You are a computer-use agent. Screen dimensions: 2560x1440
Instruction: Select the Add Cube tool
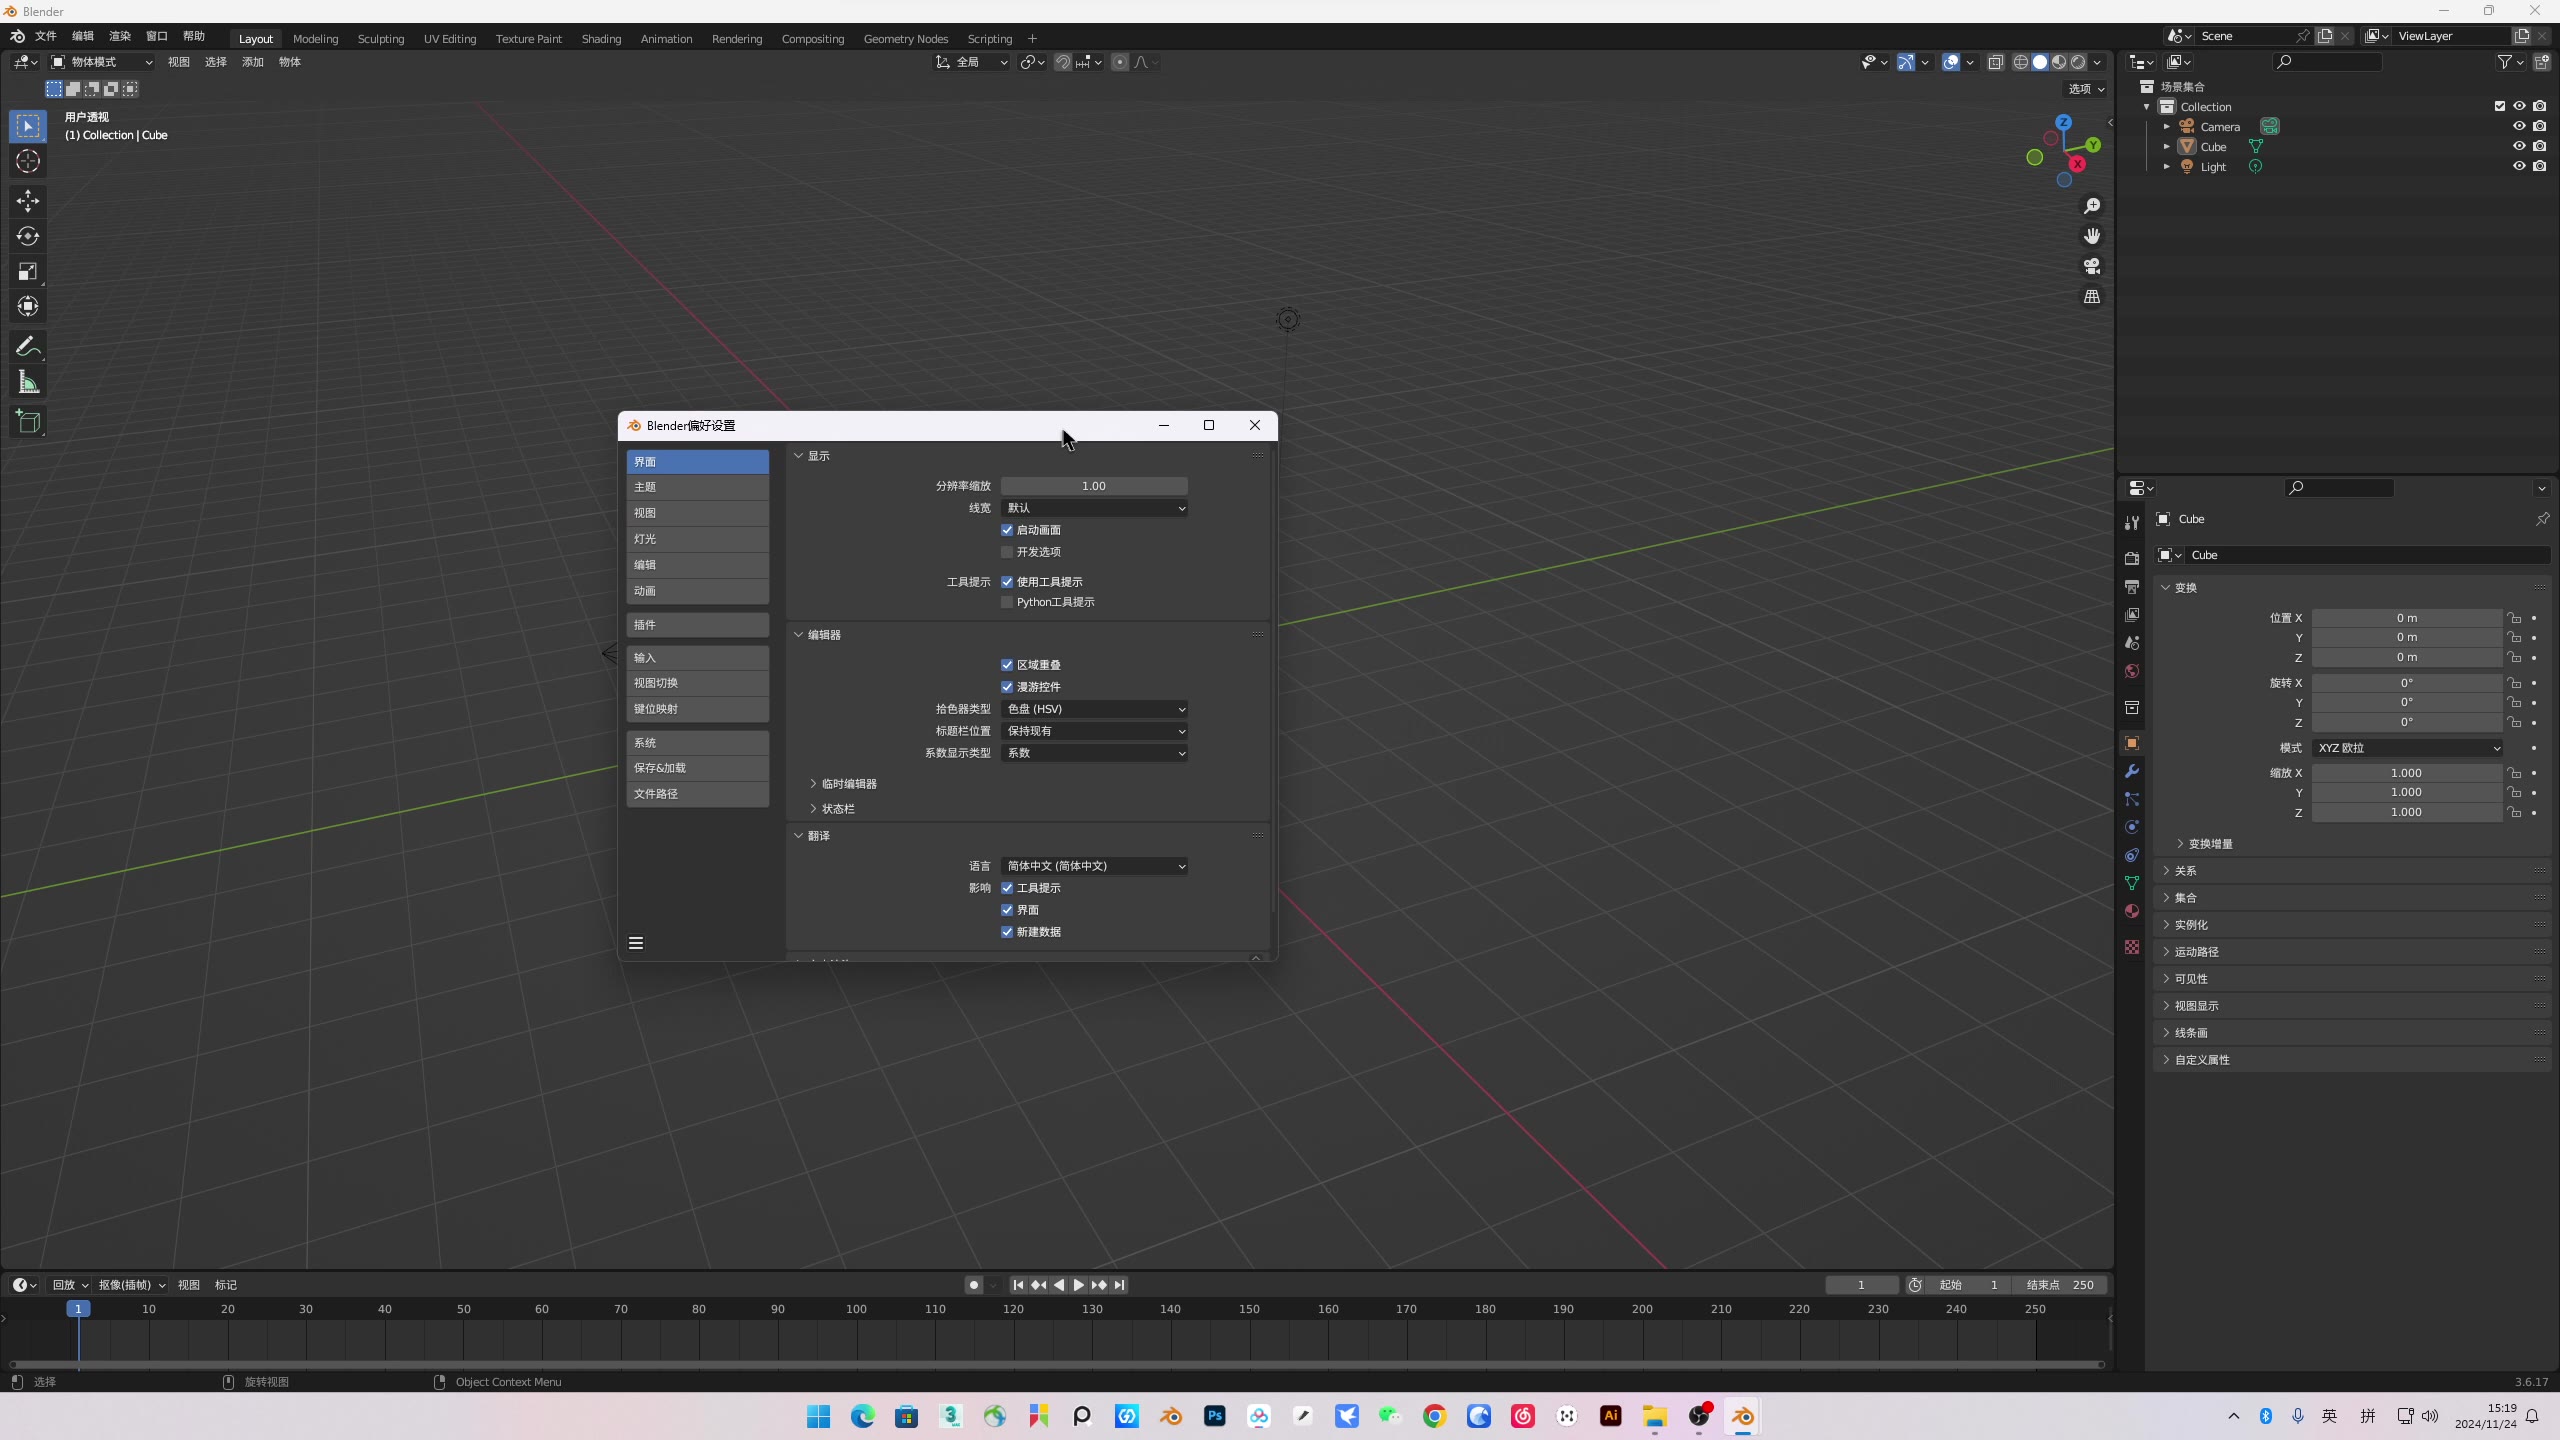coord(28,422)
